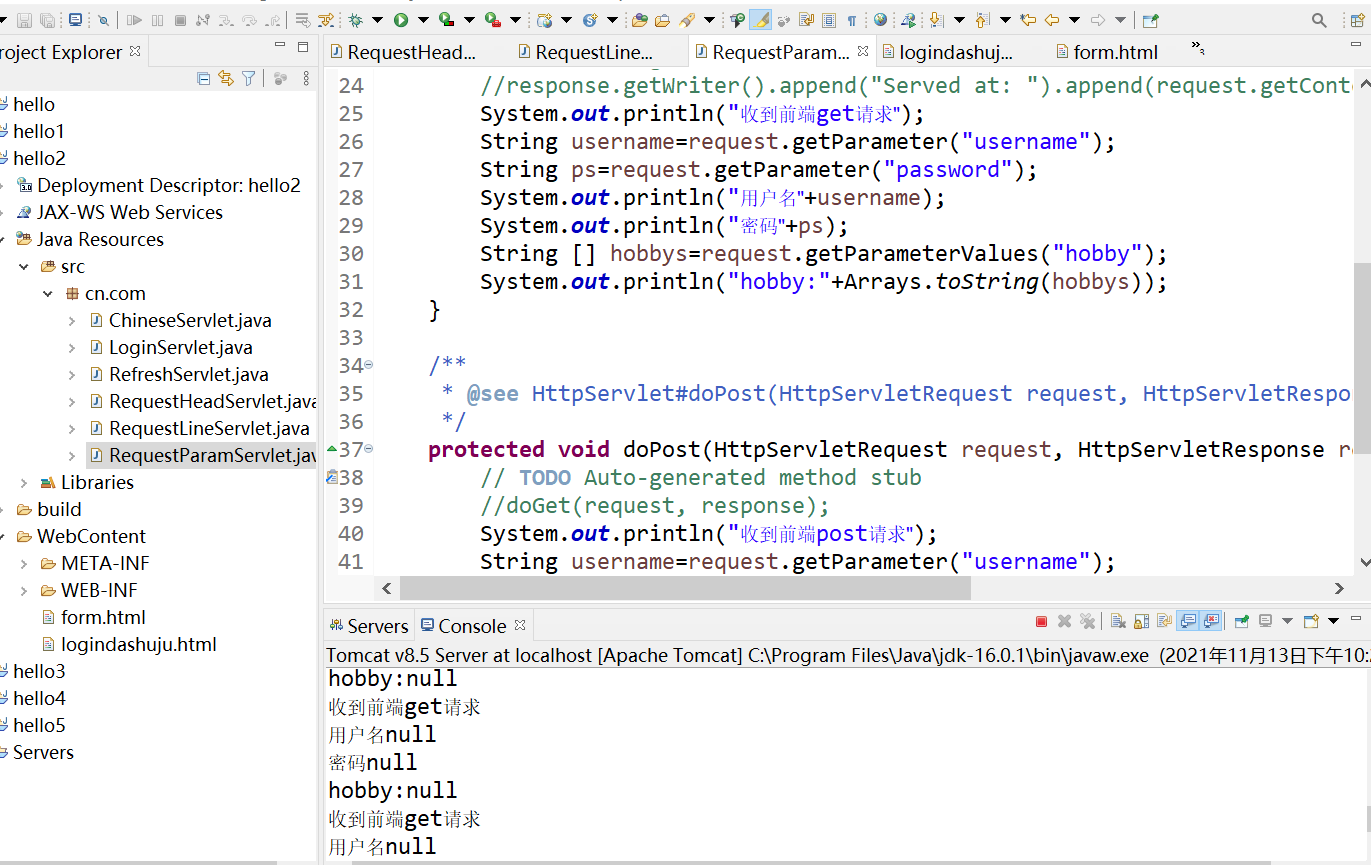Viewport: 1371px width, 865px height.
Task: Expand the Libraries tree node
Action: pos(24,482)
